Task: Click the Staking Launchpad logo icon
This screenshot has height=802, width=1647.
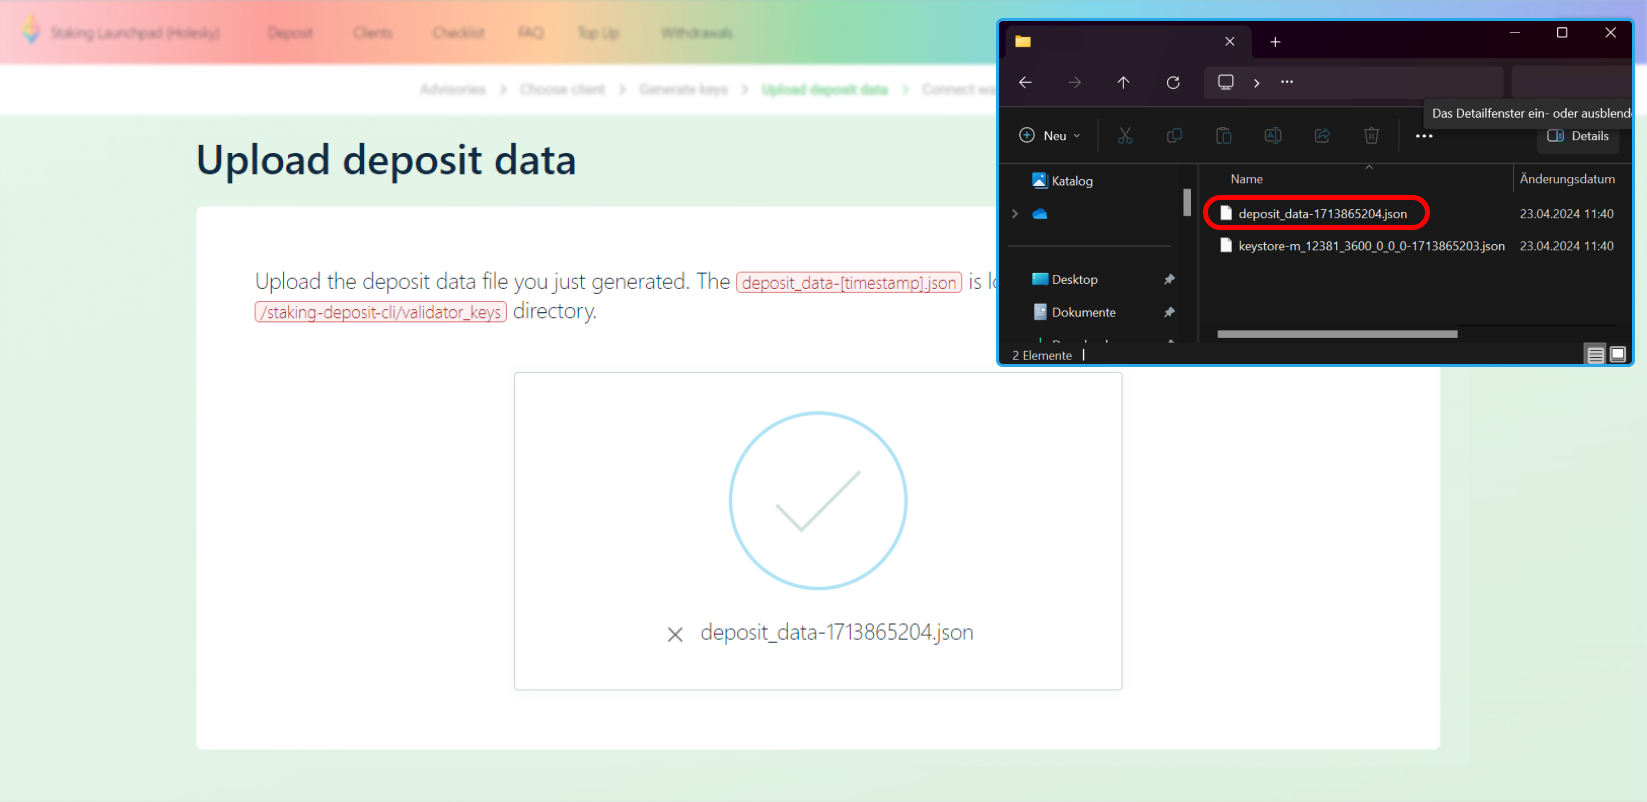Action: (31, 30)
